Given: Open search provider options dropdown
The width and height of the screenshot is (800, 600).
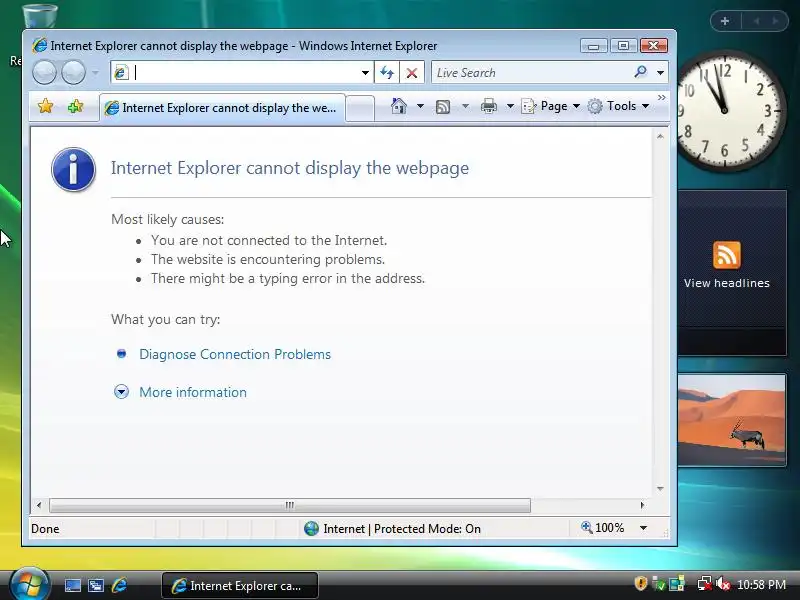Looking at the screenshot, I should (660, 72).
